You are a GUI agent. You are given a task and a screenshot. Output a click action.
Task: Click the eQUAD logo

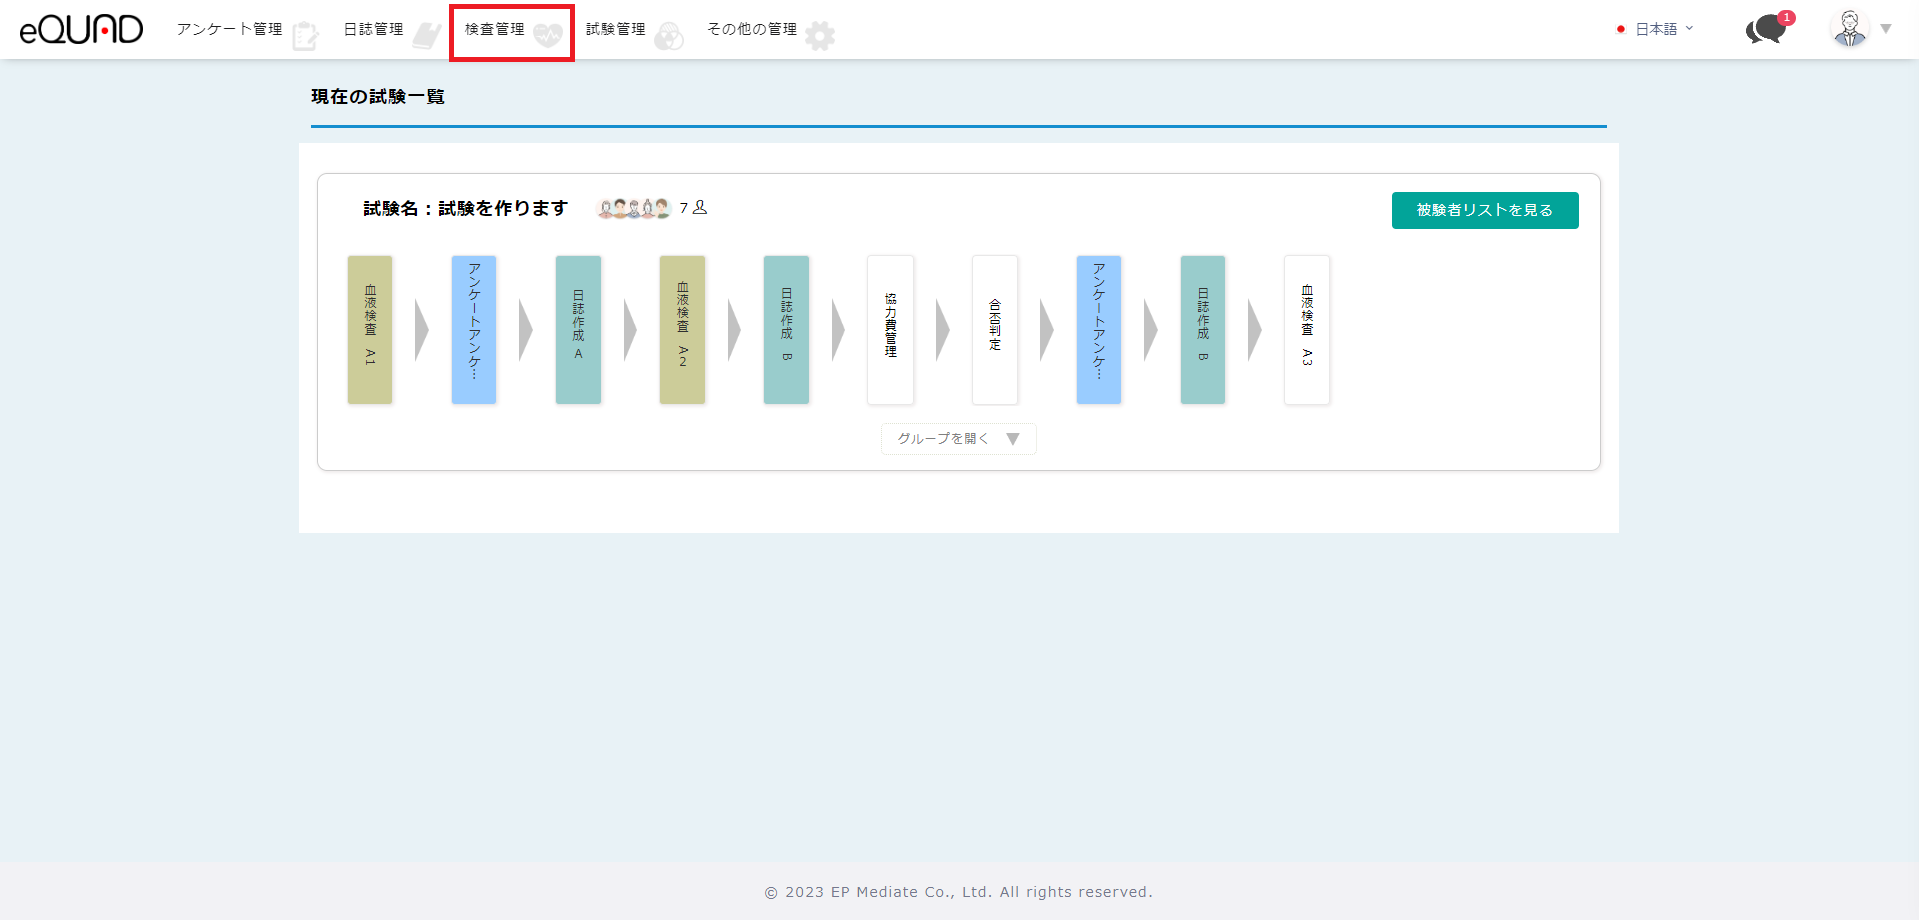tap(81, 30)
